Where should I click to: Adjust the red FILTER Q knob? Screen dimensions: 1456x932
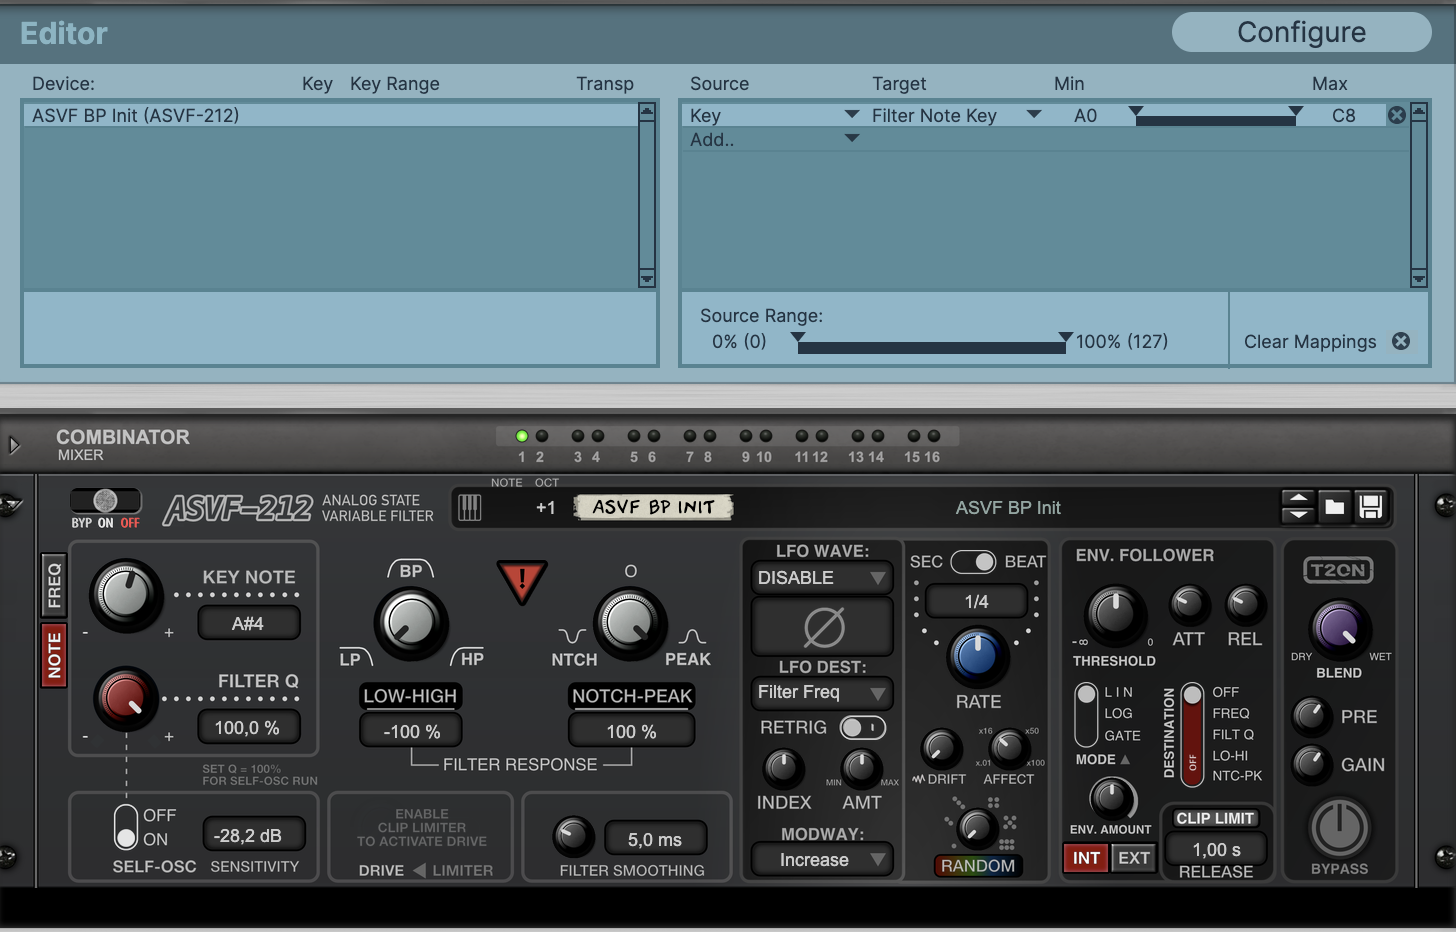click(x=126, y=698)
